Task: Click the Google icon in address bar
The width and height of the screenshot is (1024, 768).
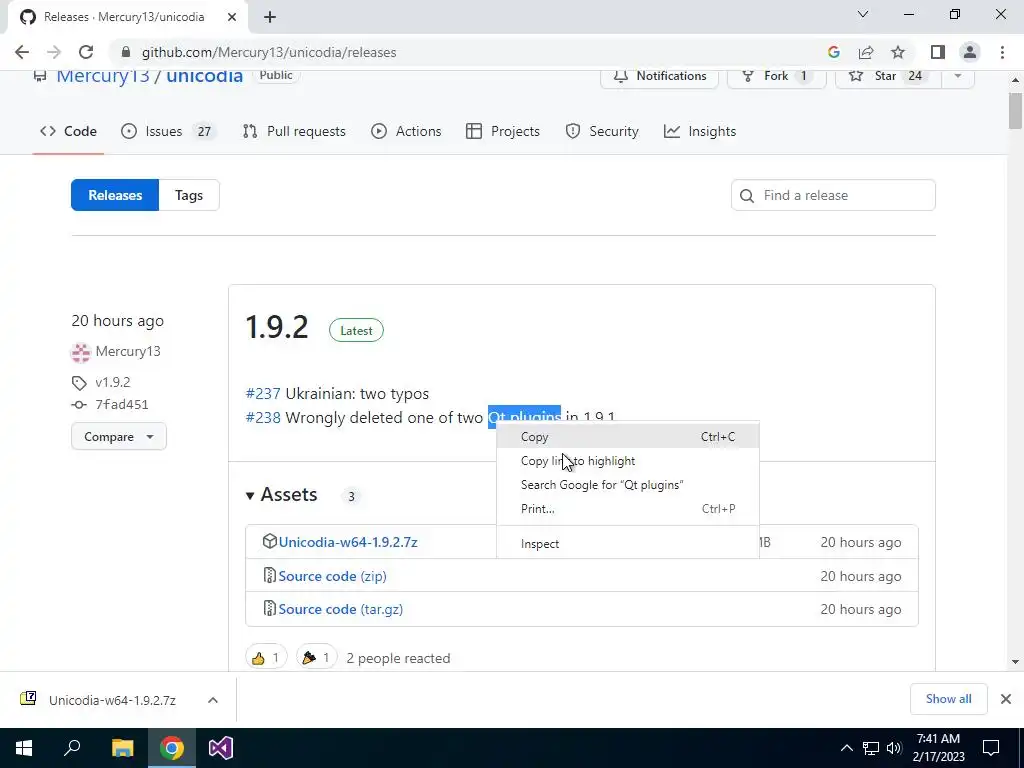Action: click(833, 52)
